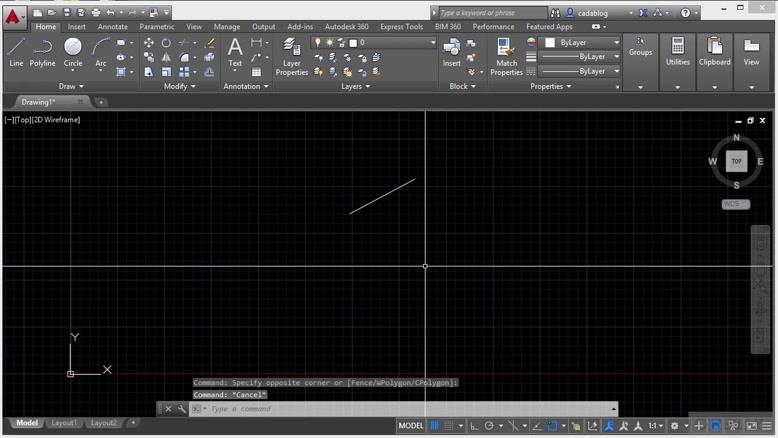Select the Copy tool in Modify
Viewport: 778px width, 438px height.
click(148, 58)
